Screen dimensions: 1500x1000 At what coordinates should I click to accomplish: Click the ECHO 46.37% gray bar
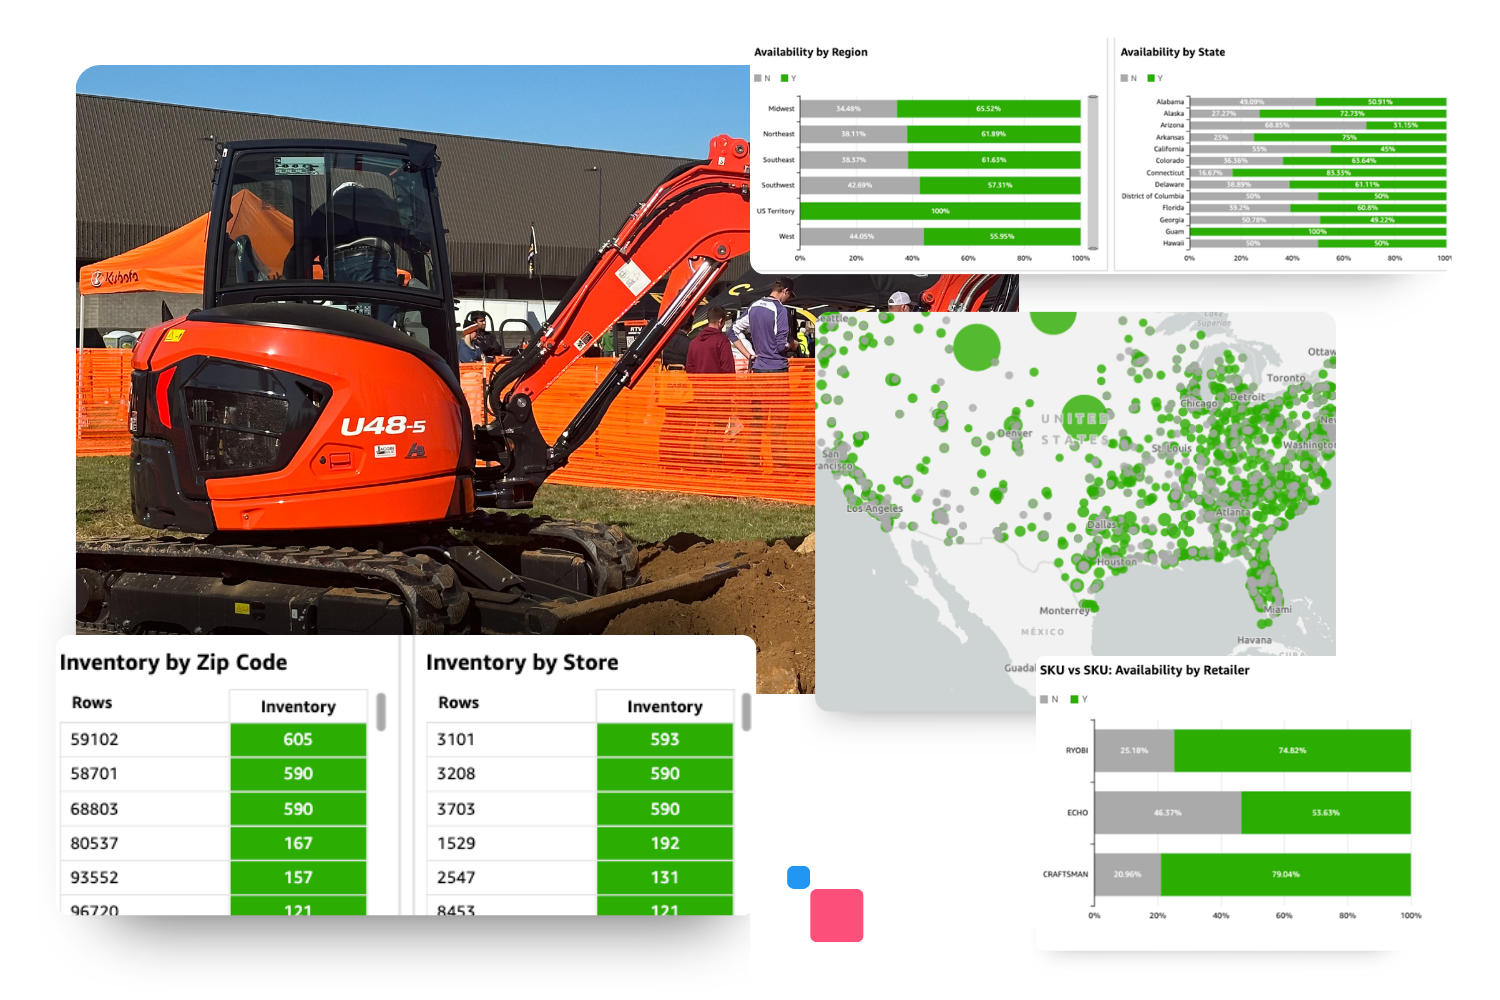click(x=1167, y=812)
